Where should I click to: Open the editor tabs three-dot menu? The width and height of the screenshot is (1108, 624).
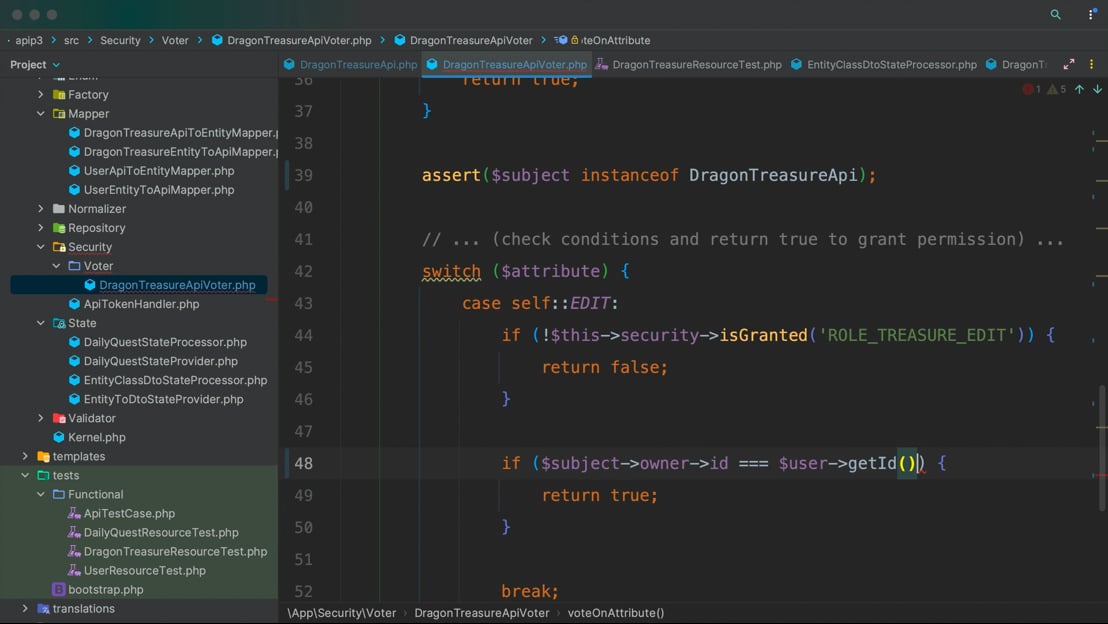[x=1091, y=64]
